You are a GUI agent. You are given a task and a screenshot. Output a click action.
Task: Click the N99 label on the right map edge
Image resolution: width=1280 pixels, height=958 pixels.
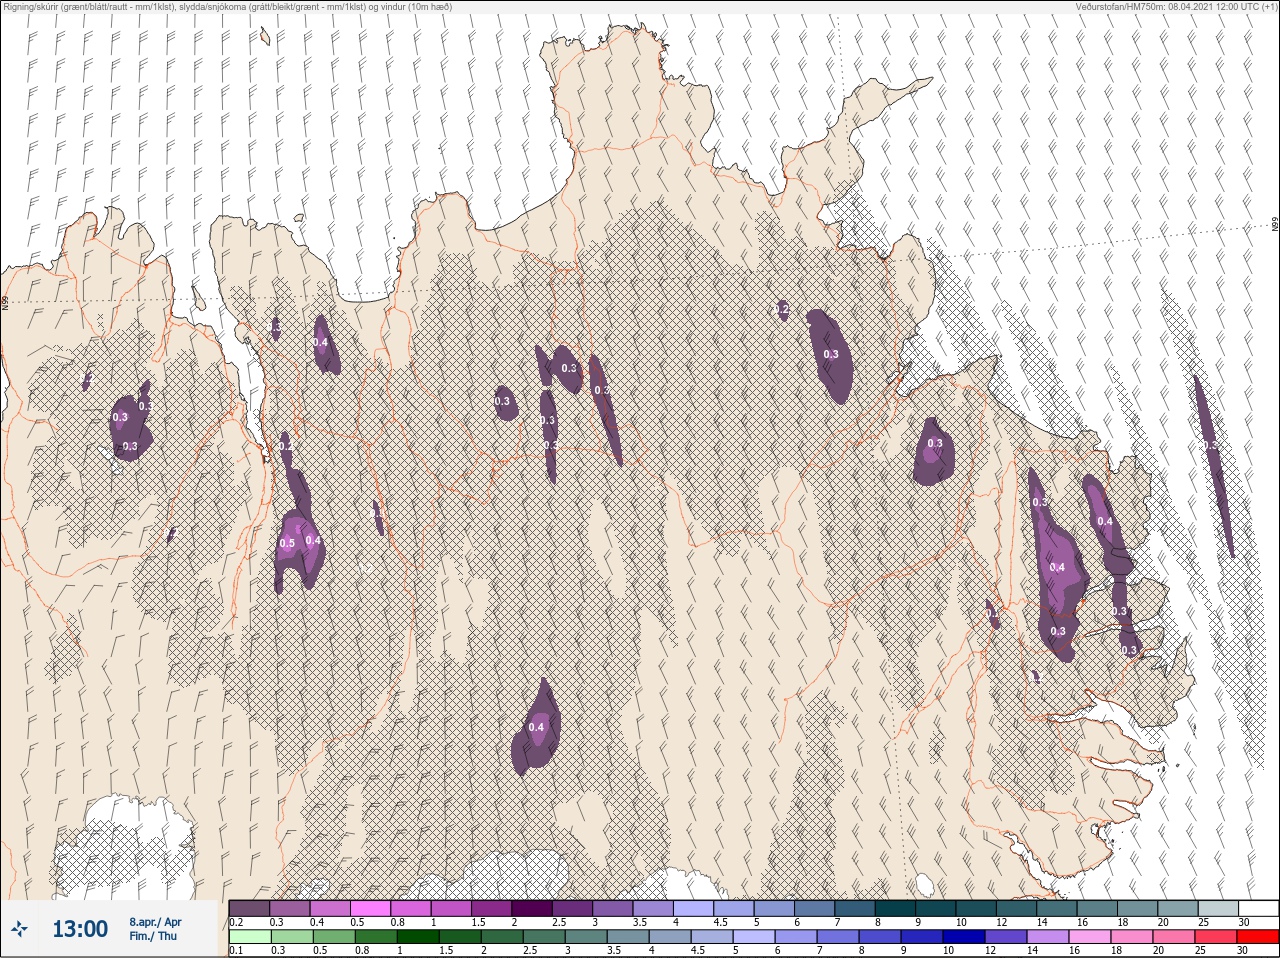tap(1275, 225)
